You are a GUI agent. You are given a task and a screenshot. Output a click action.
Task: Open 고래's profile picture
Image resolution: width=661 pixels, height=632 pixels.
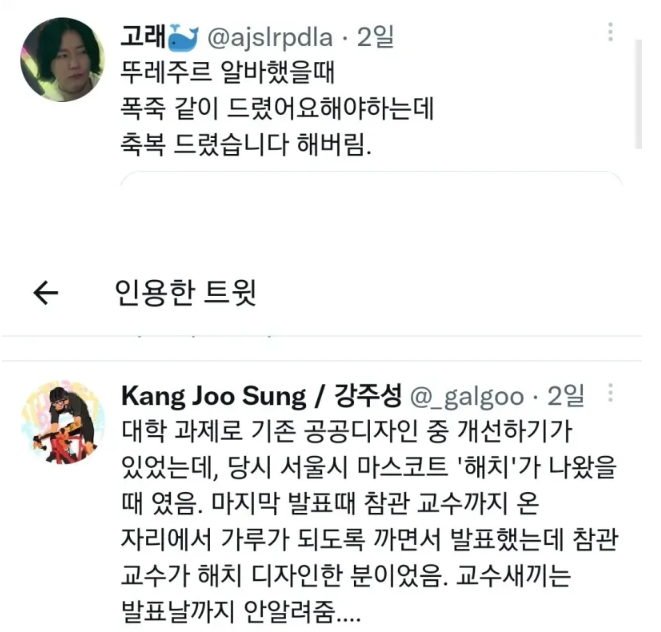pos(62,59)
